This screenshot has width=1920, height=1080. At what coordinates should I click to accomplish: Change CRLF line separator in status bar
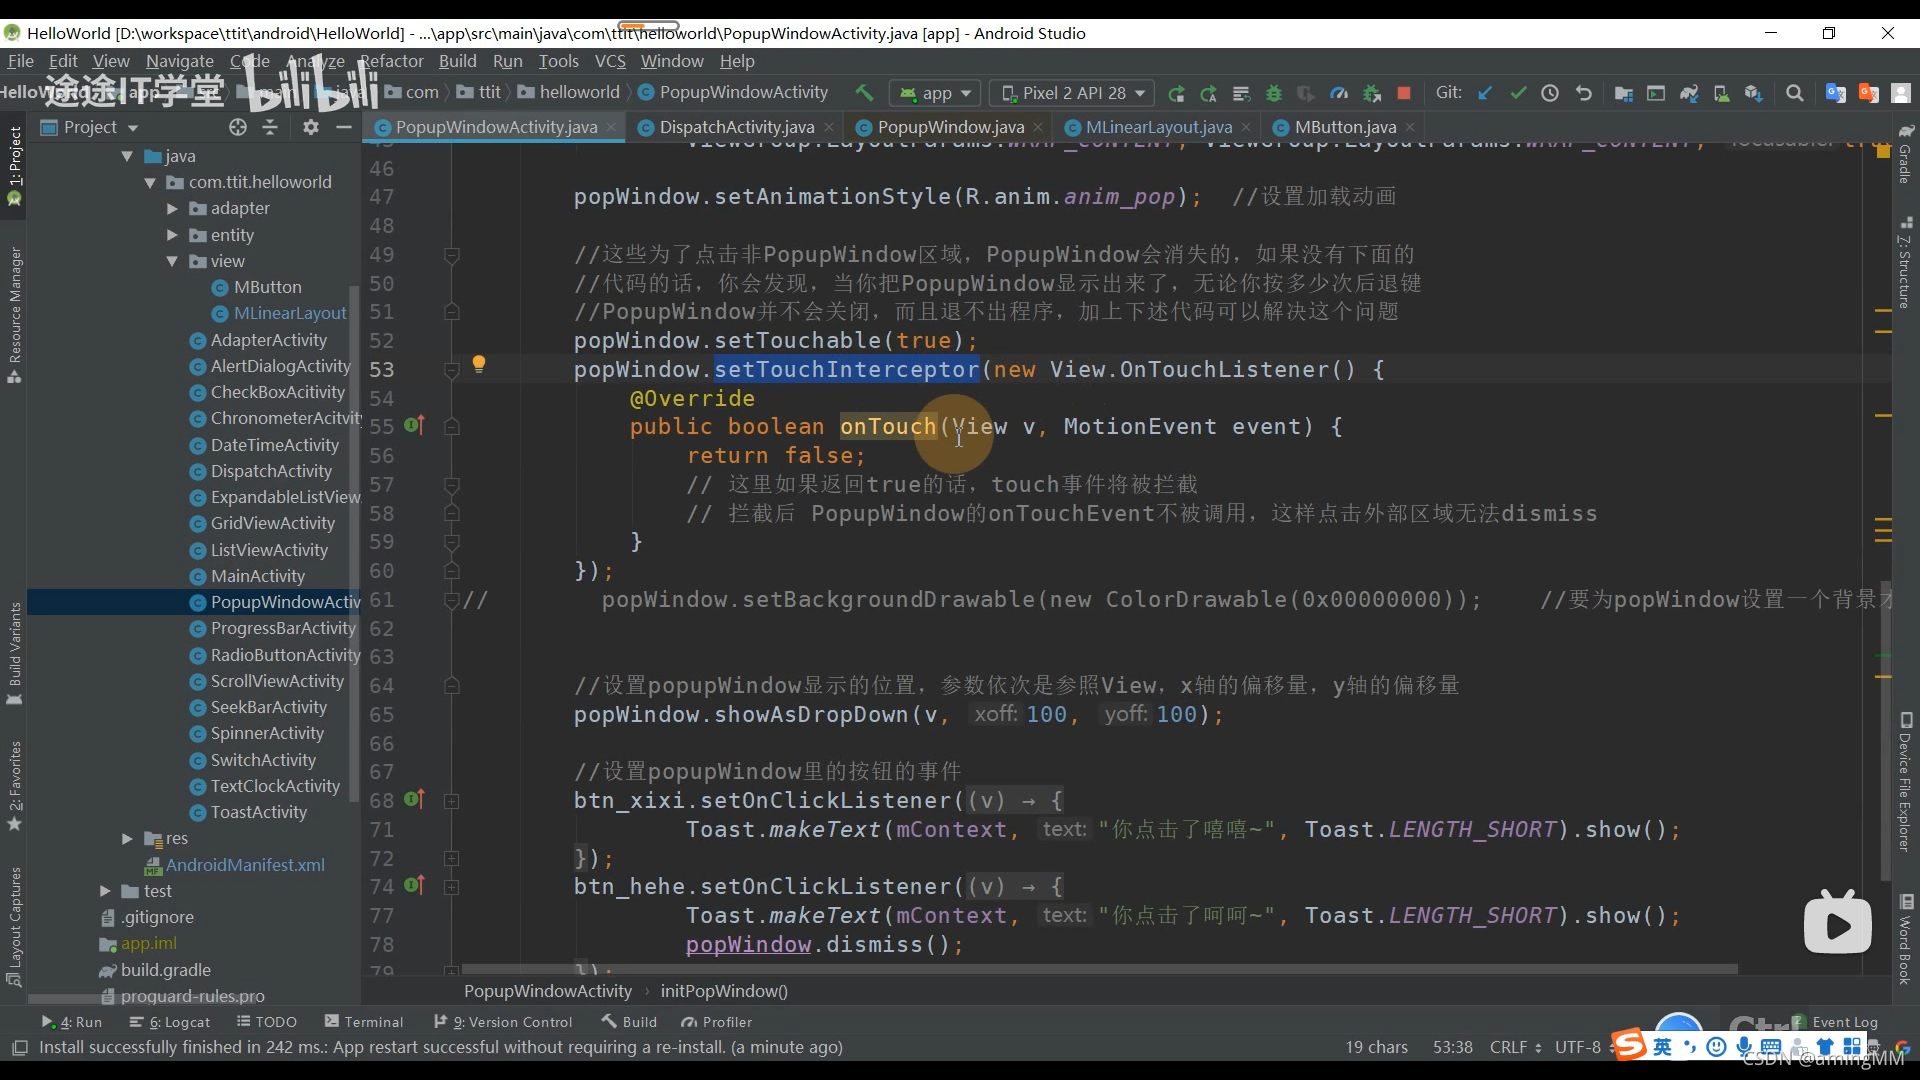point(1514,1047)
